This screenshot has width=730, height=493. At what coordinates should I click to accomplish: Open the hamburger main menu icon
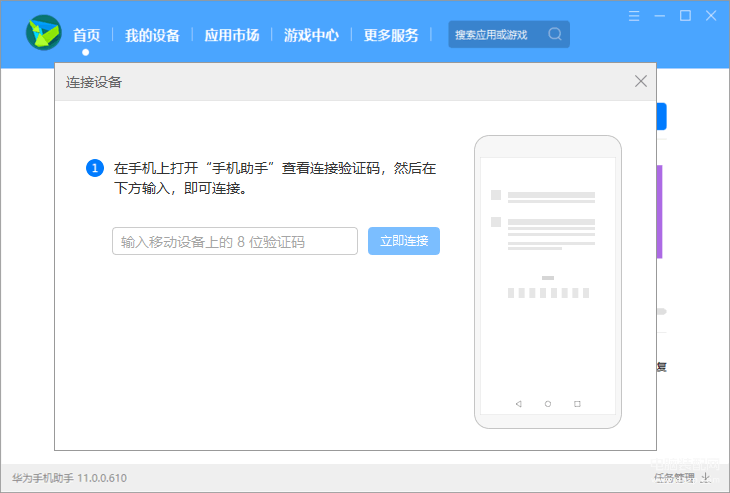tap(635, 15)
